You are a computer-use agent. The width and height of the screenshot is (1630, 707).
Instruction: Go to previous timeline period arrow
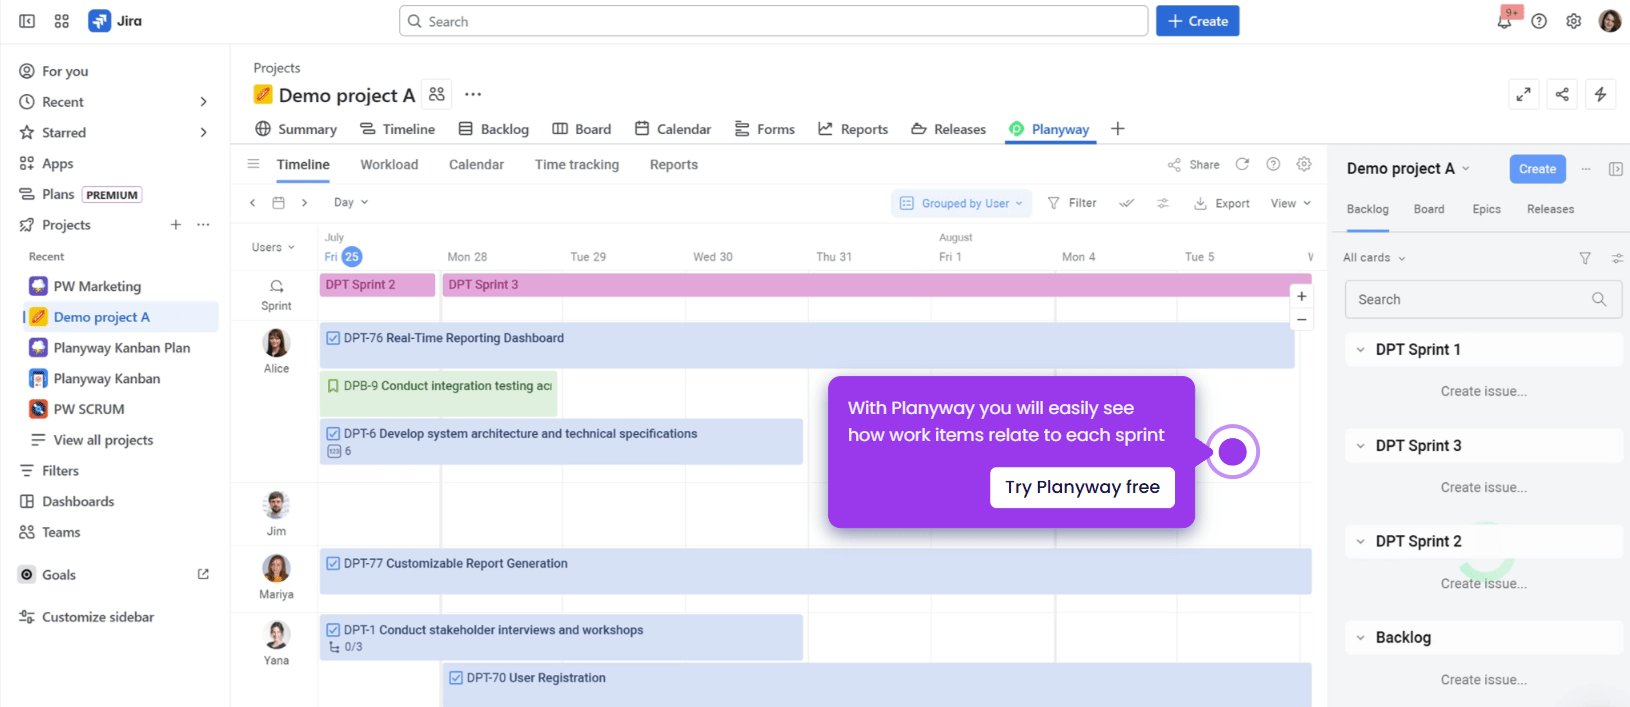(252, 203)
